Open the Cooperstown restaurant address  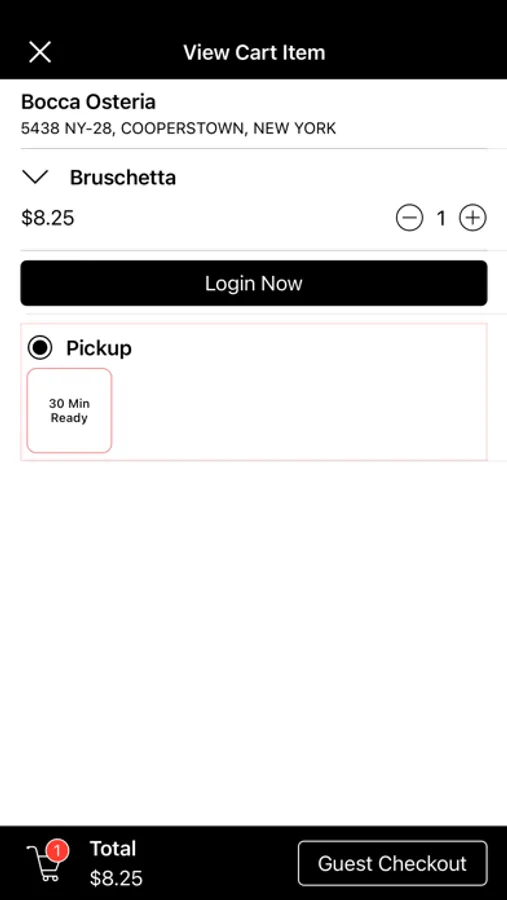(x=179, y=128)
